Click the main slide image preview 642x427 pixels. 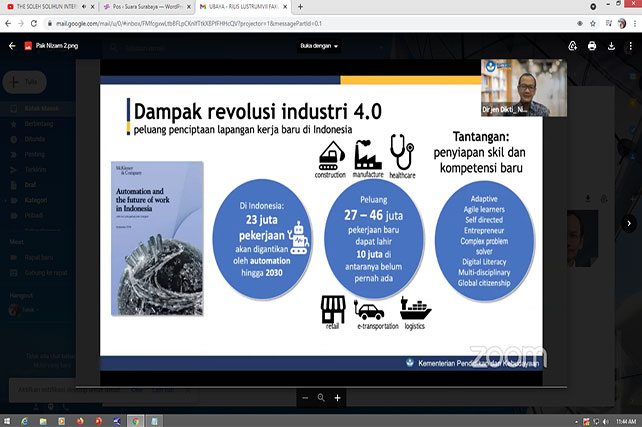pyautogui.click(x=321, y=222)
